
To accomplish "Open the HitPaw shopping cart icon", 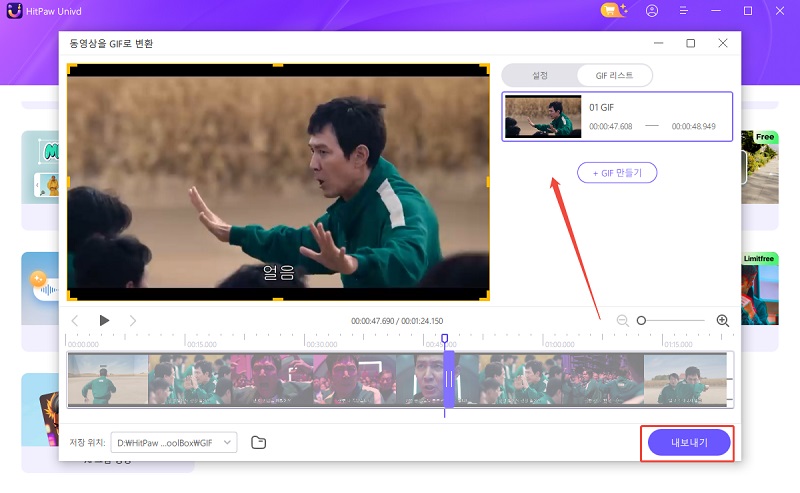I will point(613,10).
